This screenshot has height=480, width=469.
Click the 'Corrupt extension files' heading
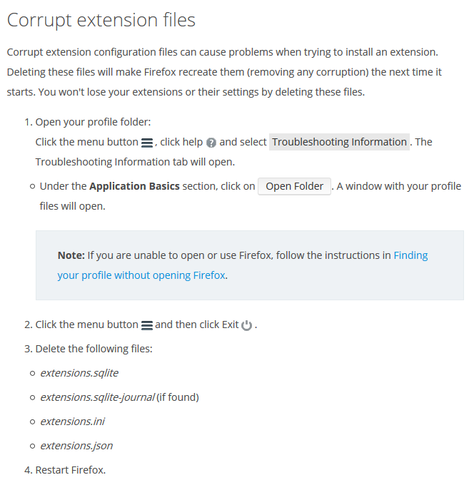tap(101, 20)
